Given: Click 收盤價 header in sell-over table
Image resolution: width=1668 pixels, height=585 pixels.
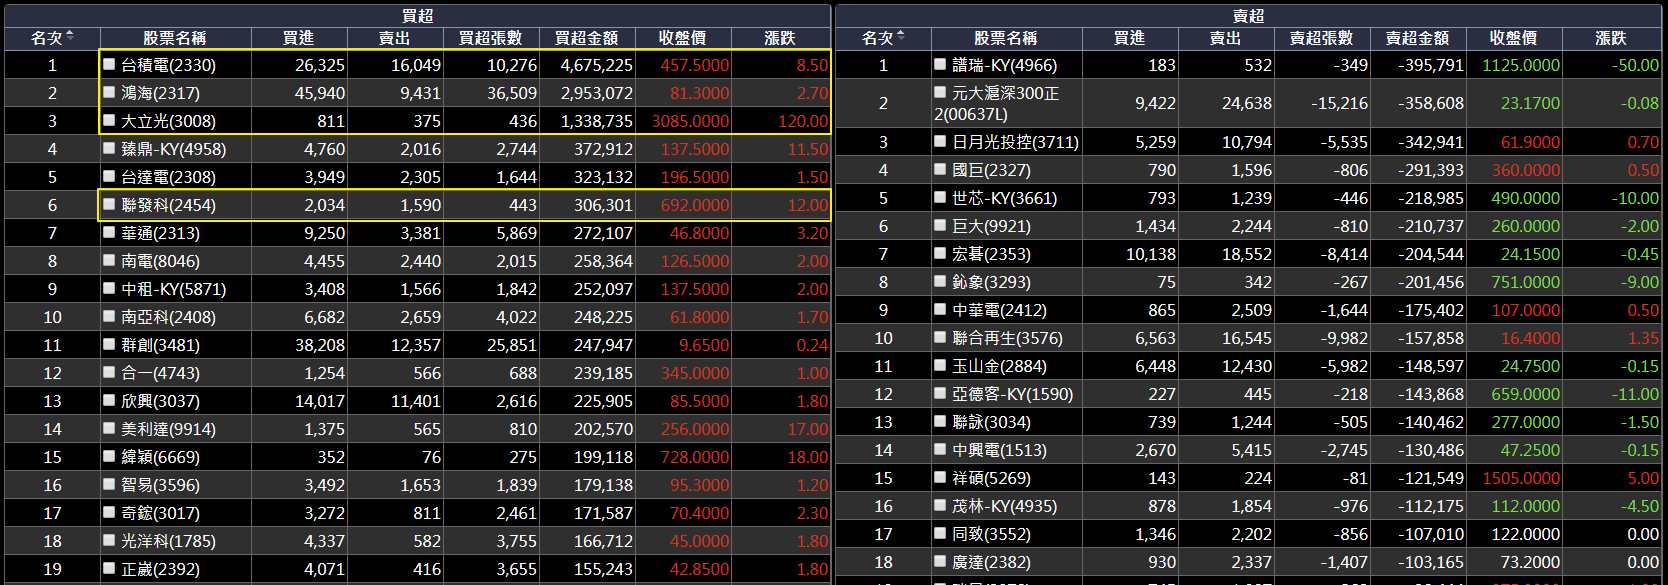Looking at the screenshot, I should (1513, 38).
